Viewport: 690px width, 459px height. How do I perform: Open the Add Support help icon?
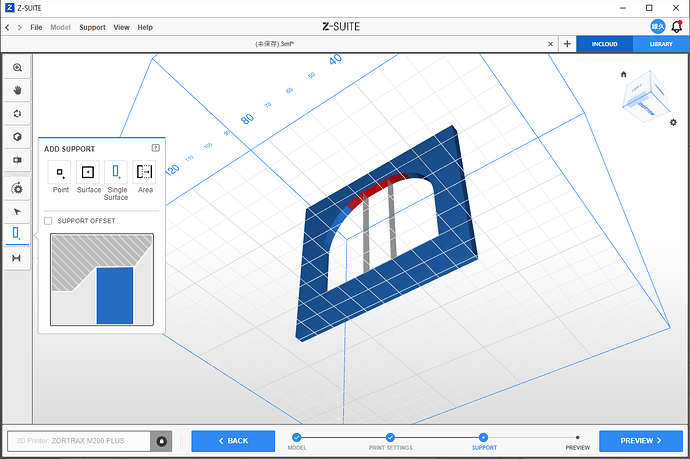(x=155, y=148)
